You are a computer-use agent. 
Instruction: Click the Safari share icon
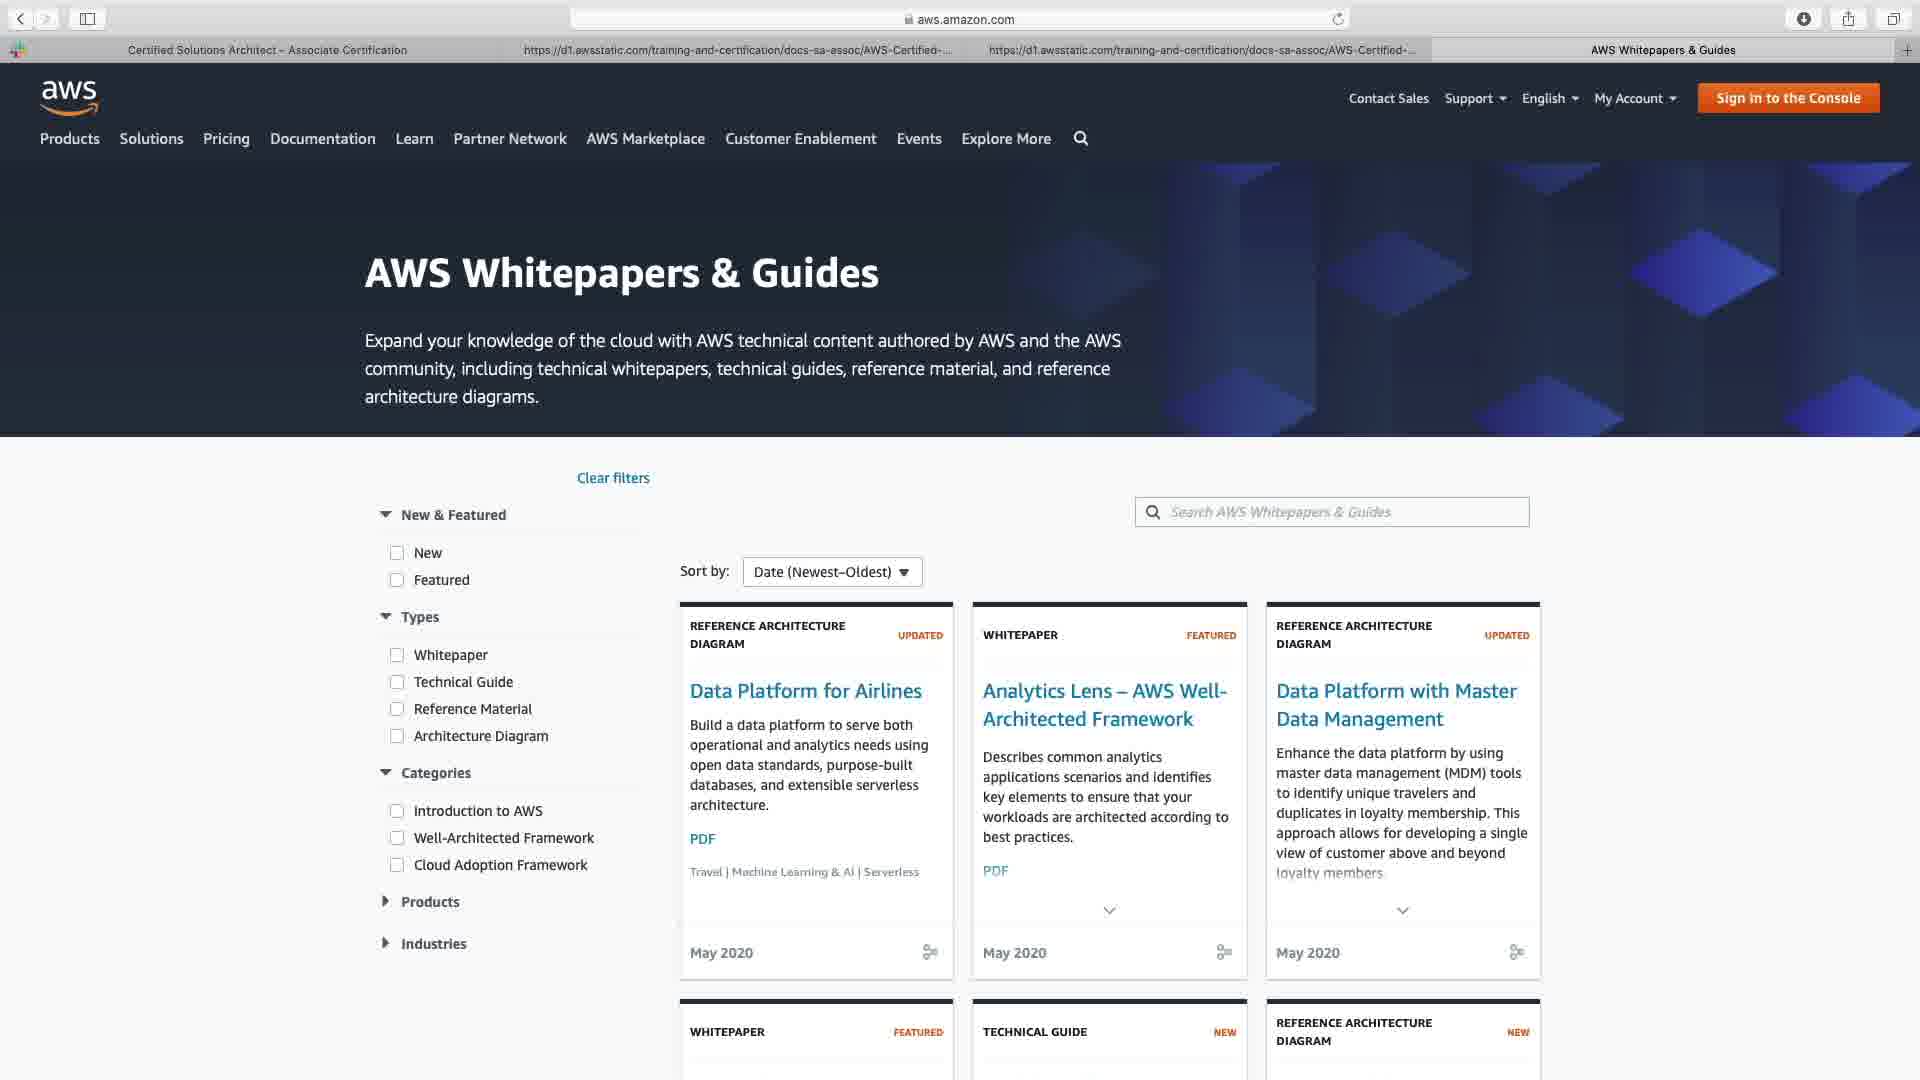(1848, 18)
